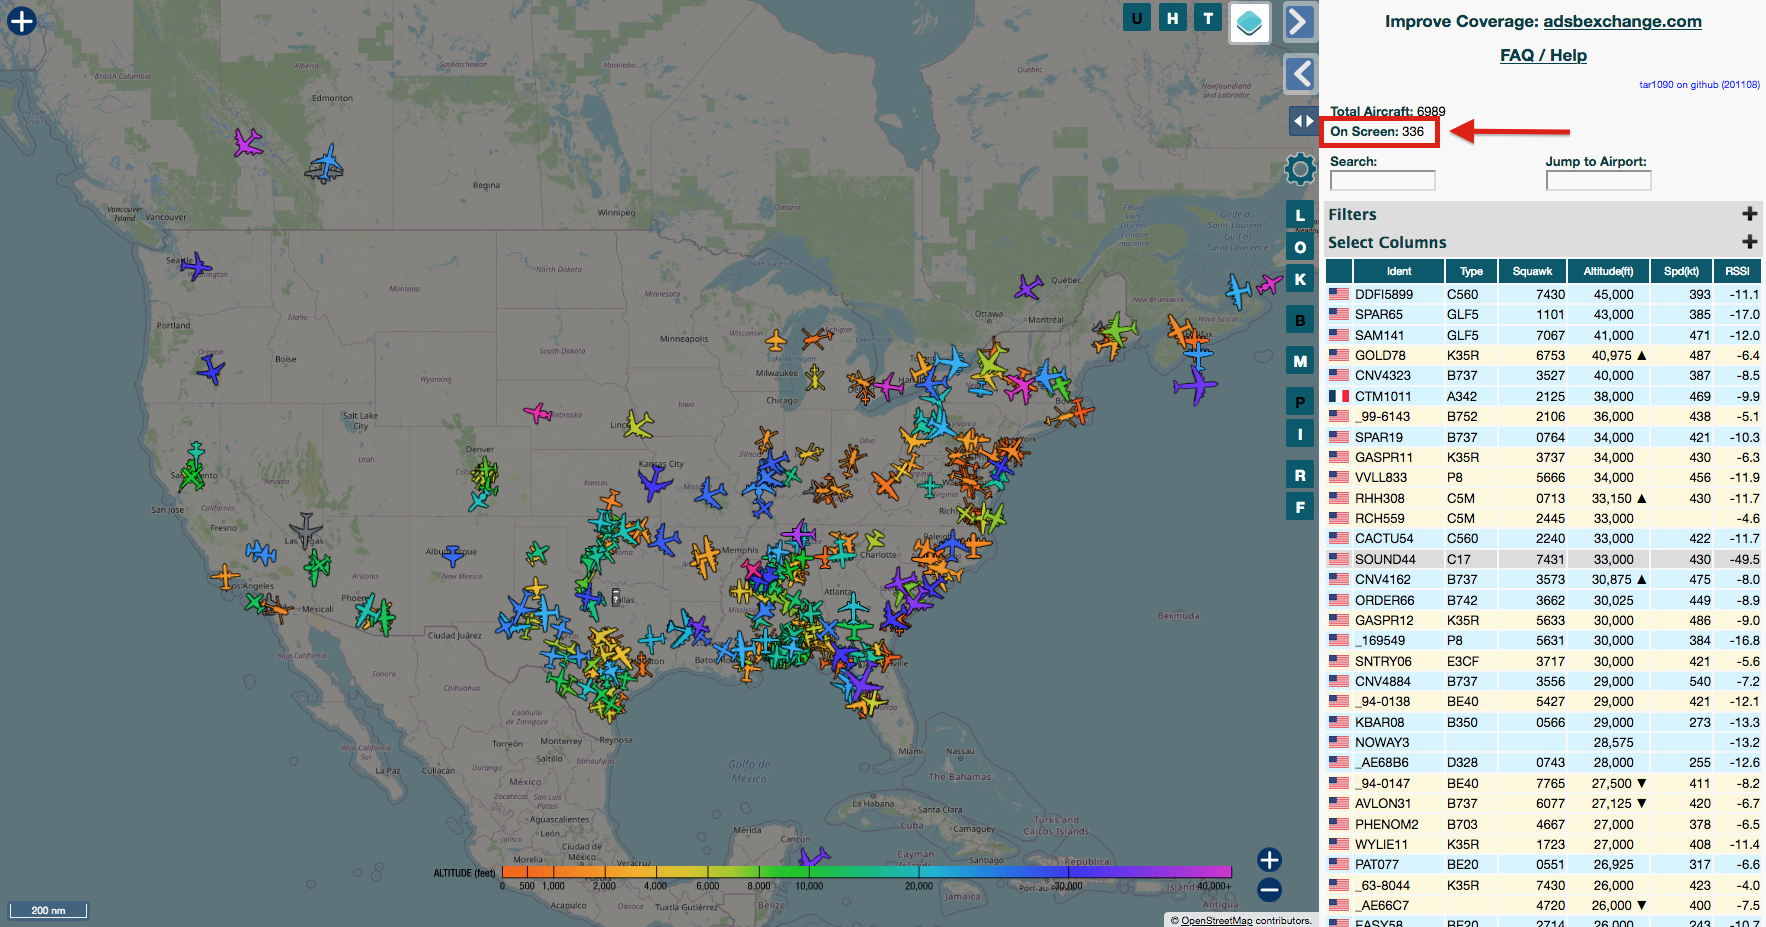Click the 200 nm scale bar
This screenshot has height=927, width=1766.
(x=48, y=910)
